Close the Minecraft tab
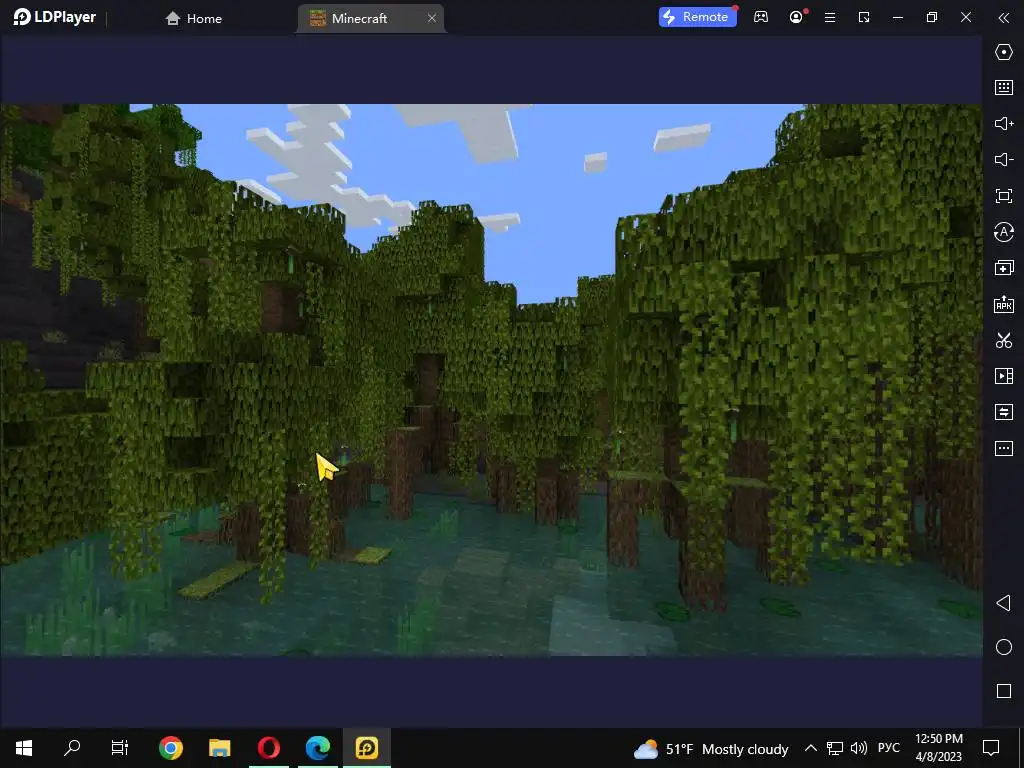Image resolution: width=1024 pixels, height=768 pixels. 432,18
